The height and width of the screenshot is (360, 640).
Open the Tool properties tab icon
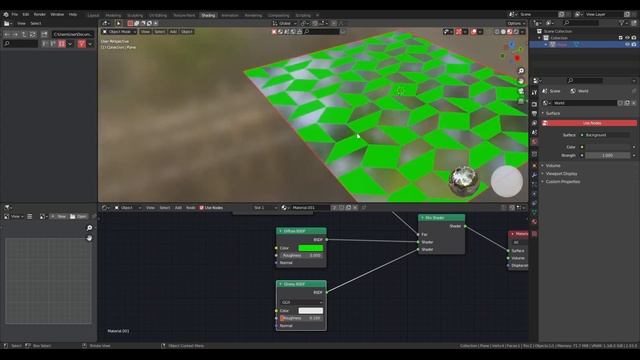point(534,93)
